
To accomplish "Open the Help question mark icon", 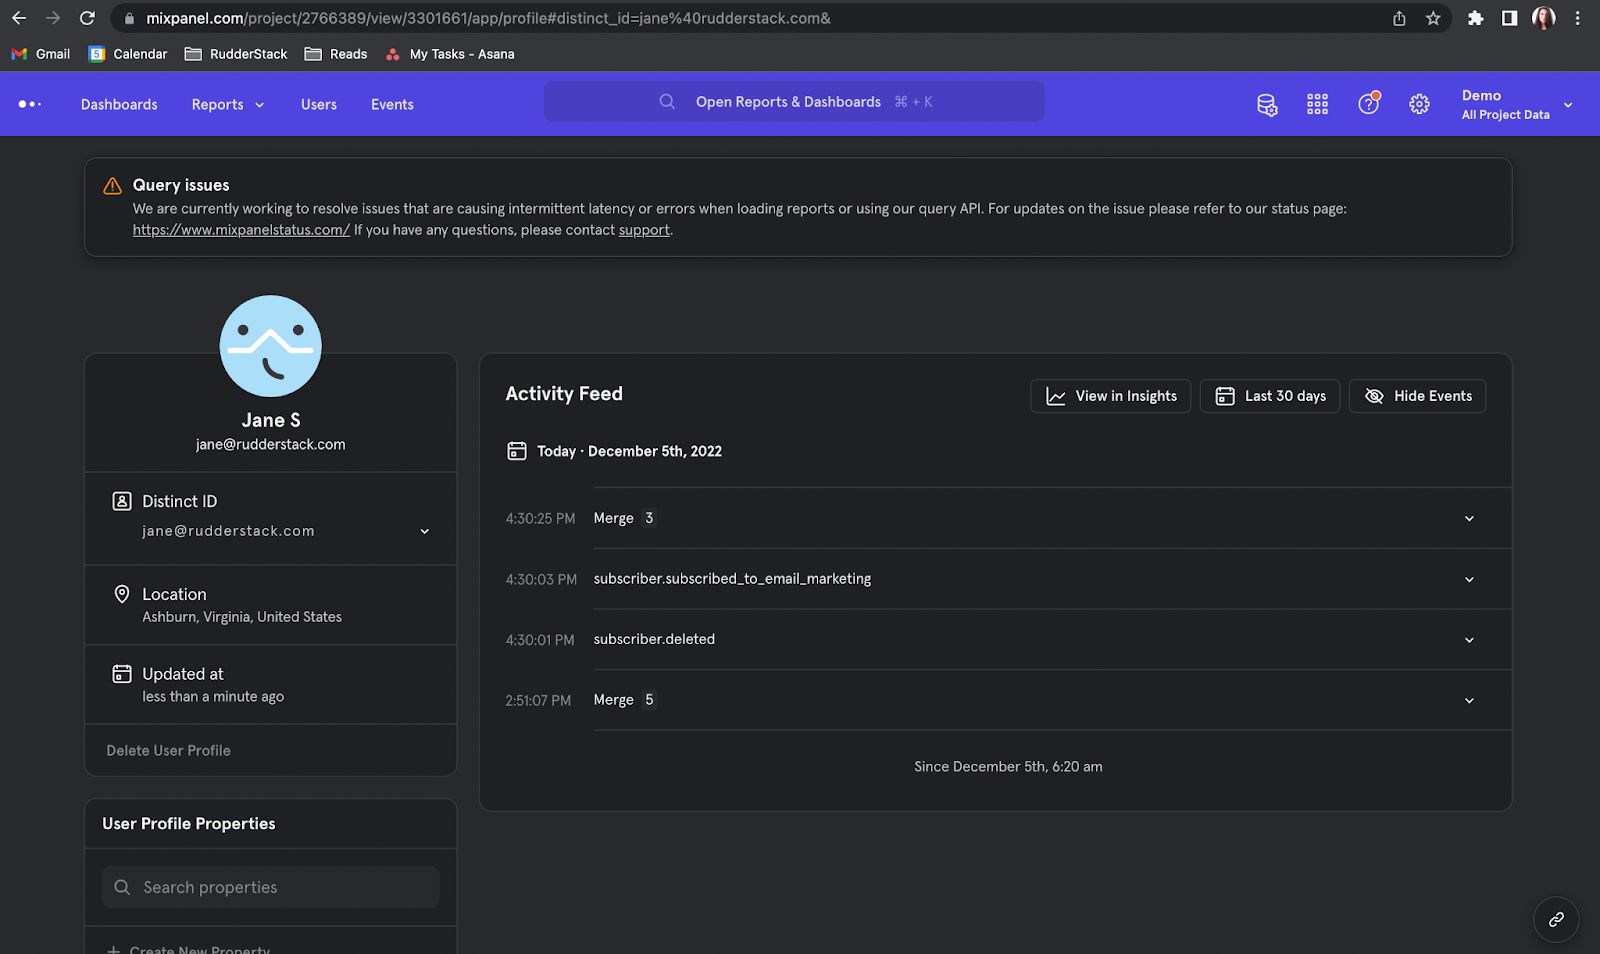I will click(x=1368, y=103).
